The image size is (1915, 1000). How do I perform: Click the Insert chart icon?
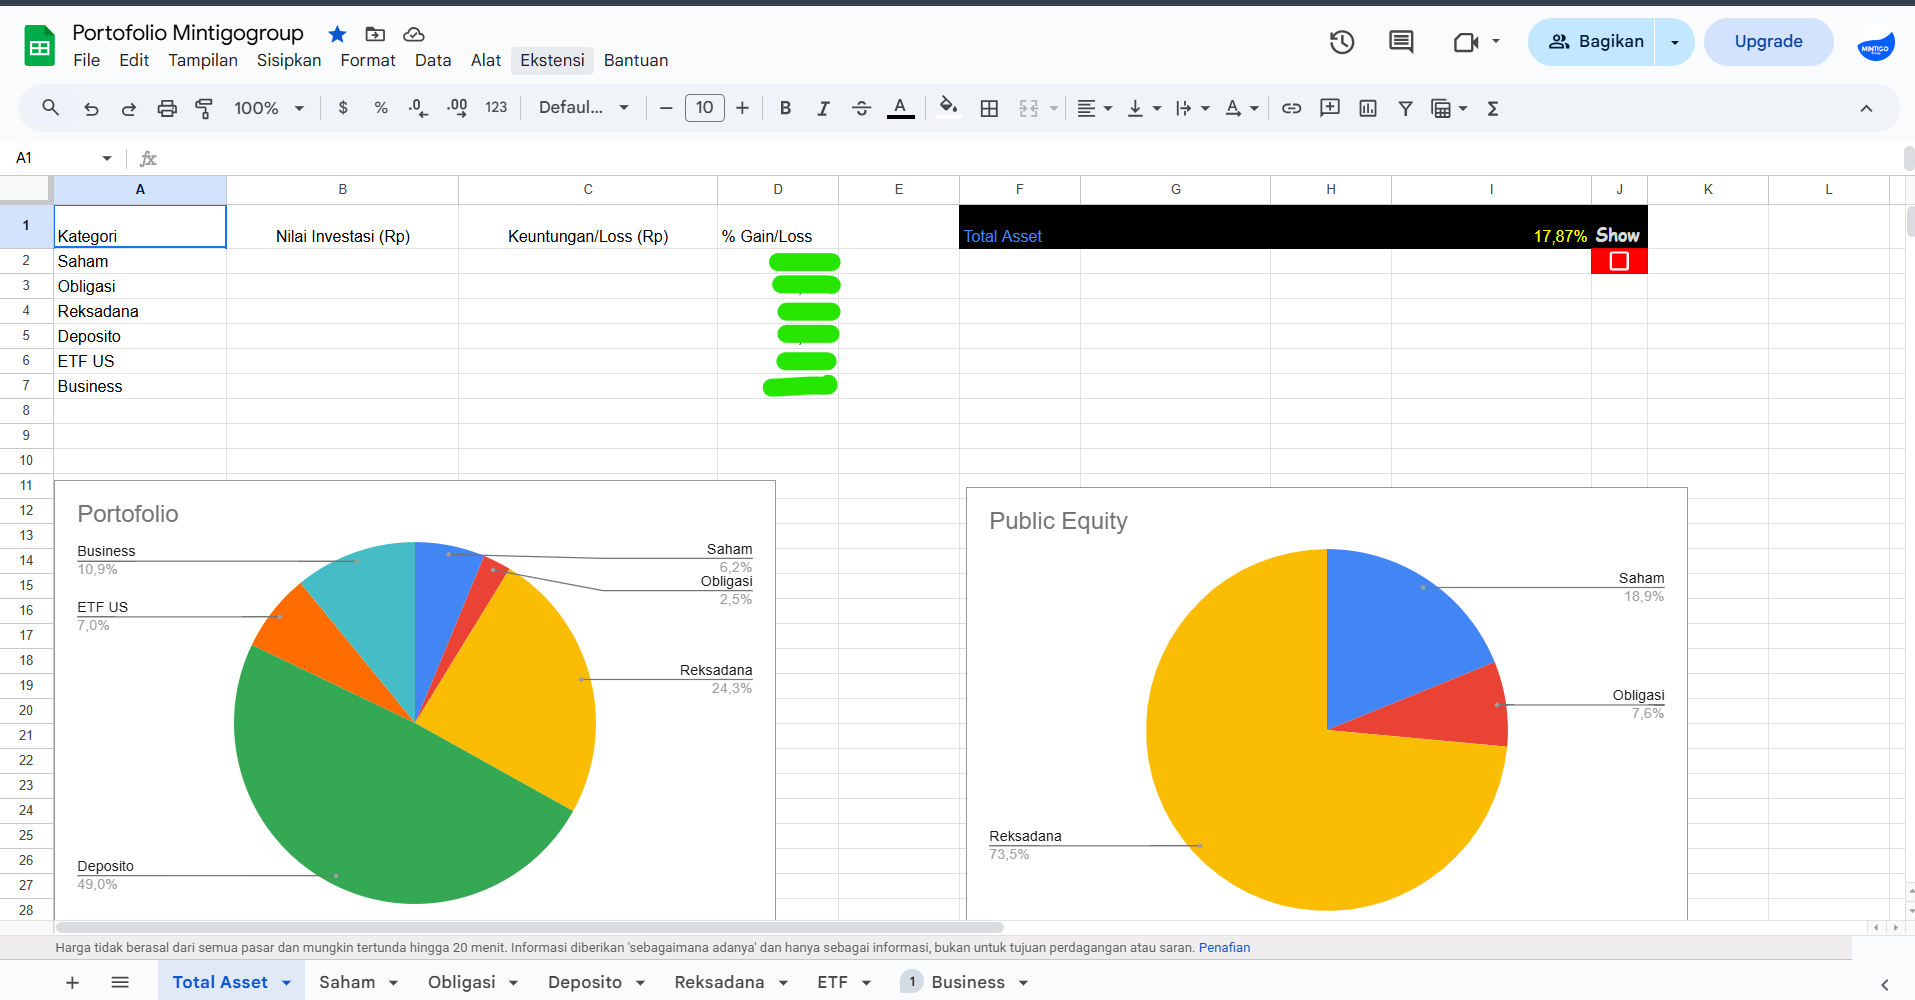click(1368, 109)
